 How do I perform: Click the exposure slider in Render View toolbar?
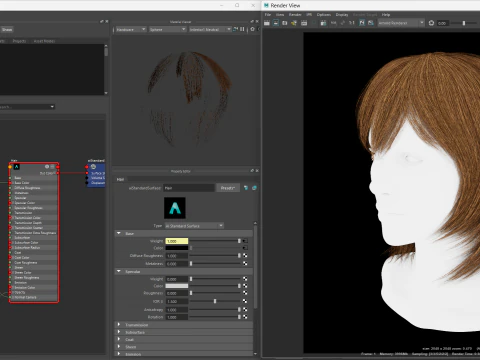tap(465, 23)
